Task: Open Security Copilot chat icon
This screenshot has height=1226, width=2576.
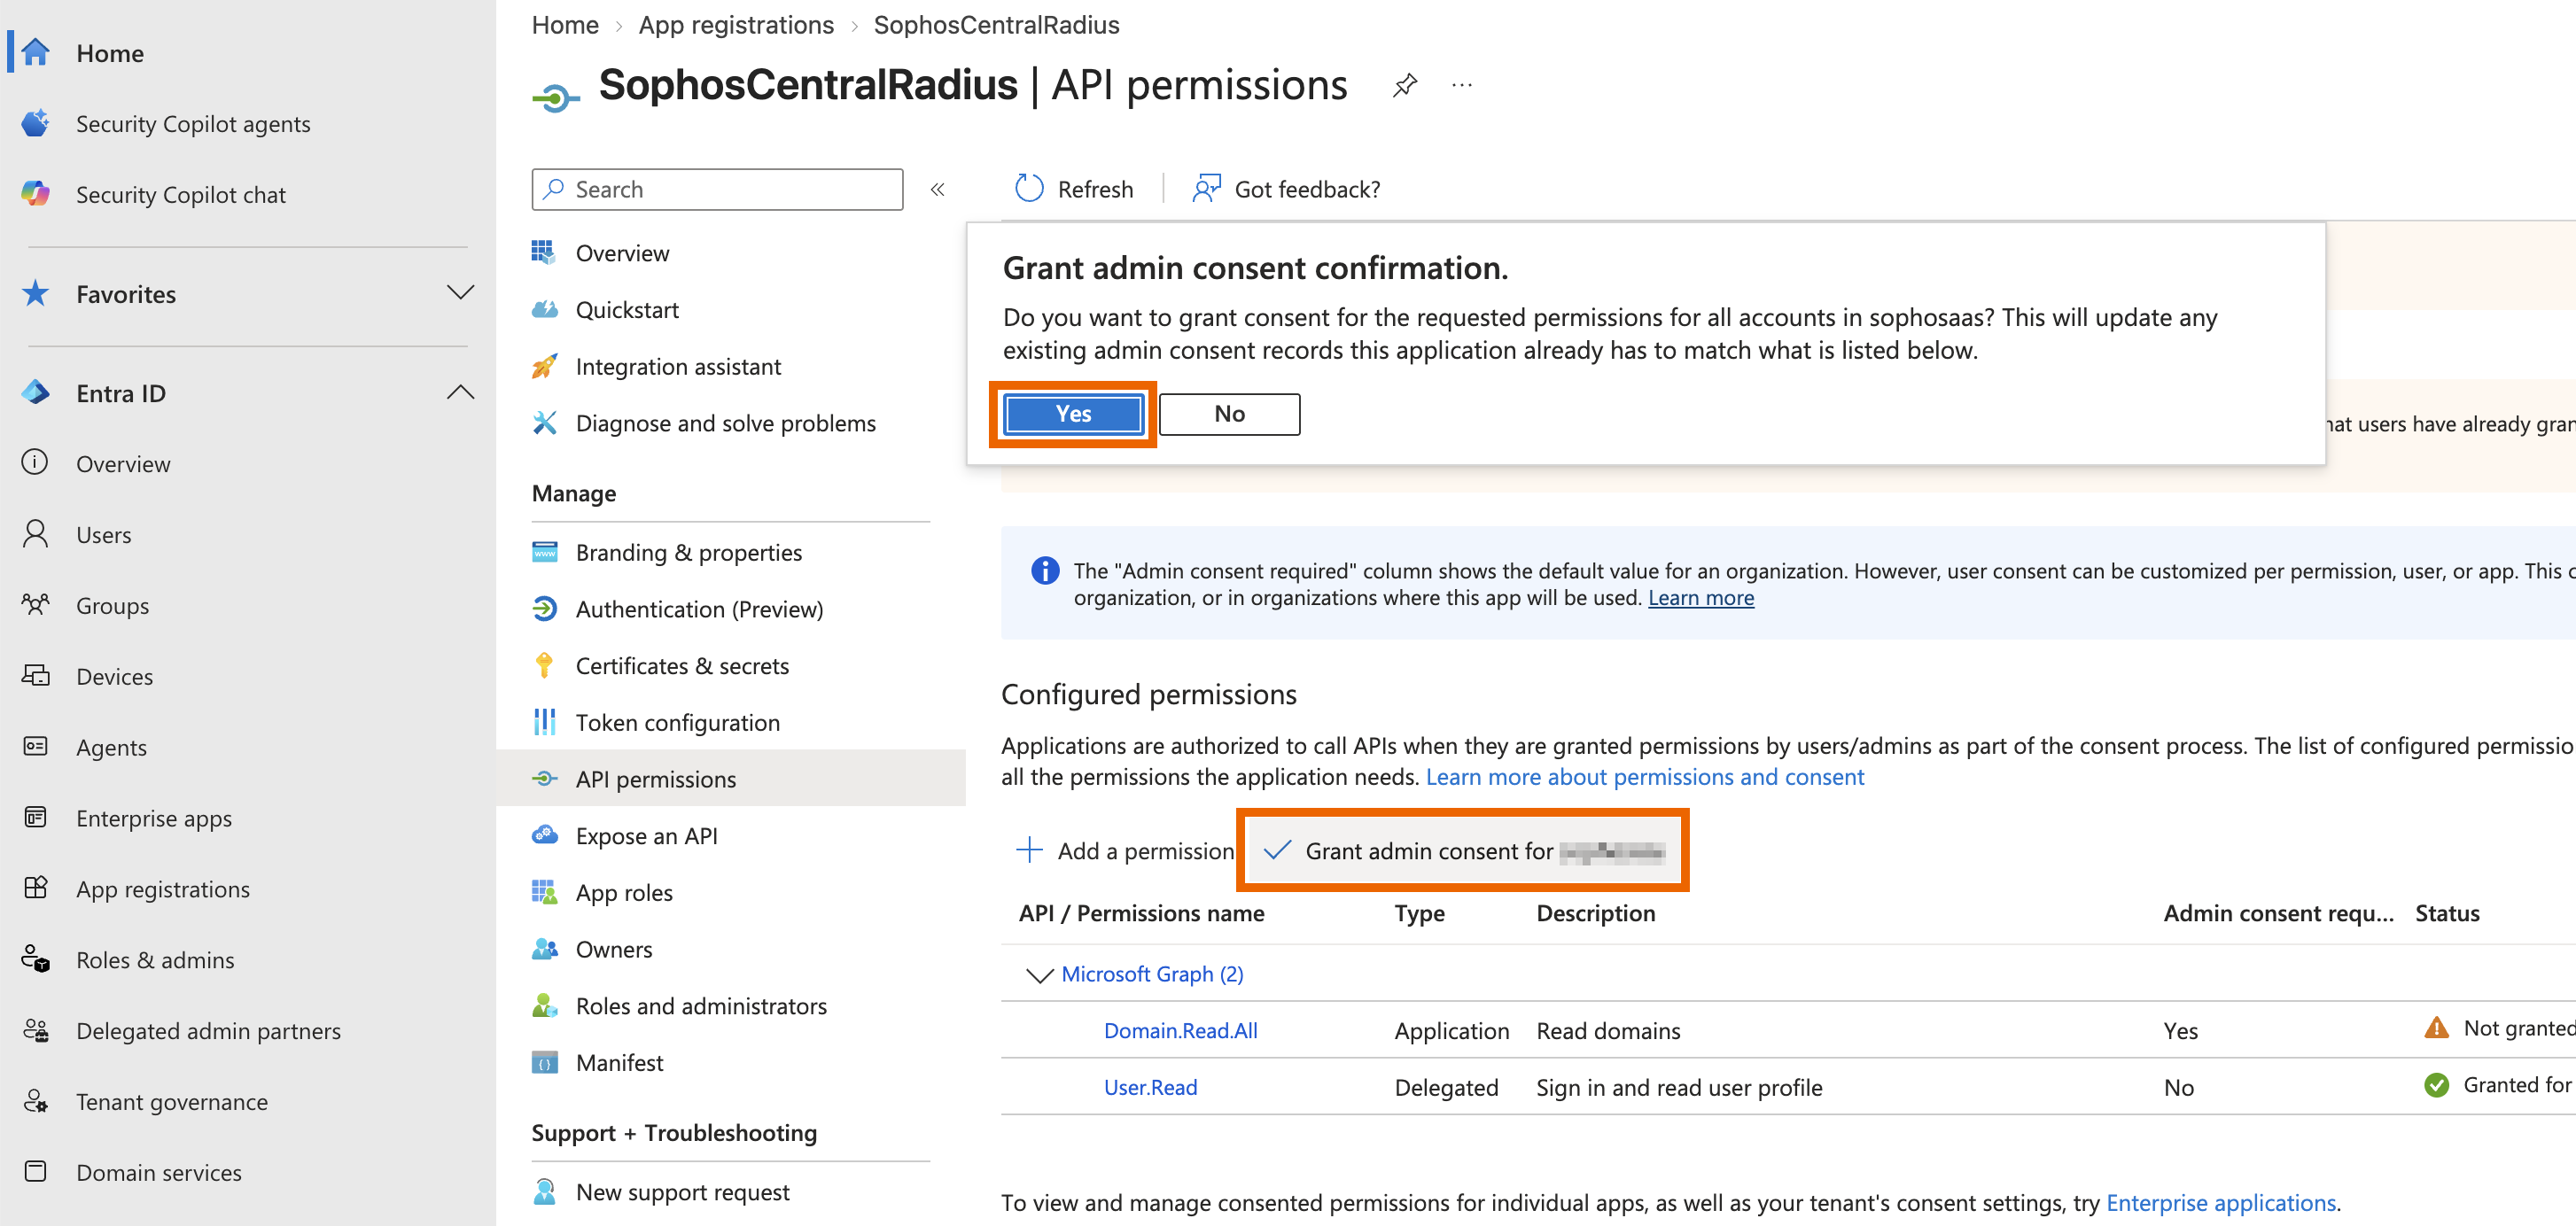Action: (x=36, y=194)
